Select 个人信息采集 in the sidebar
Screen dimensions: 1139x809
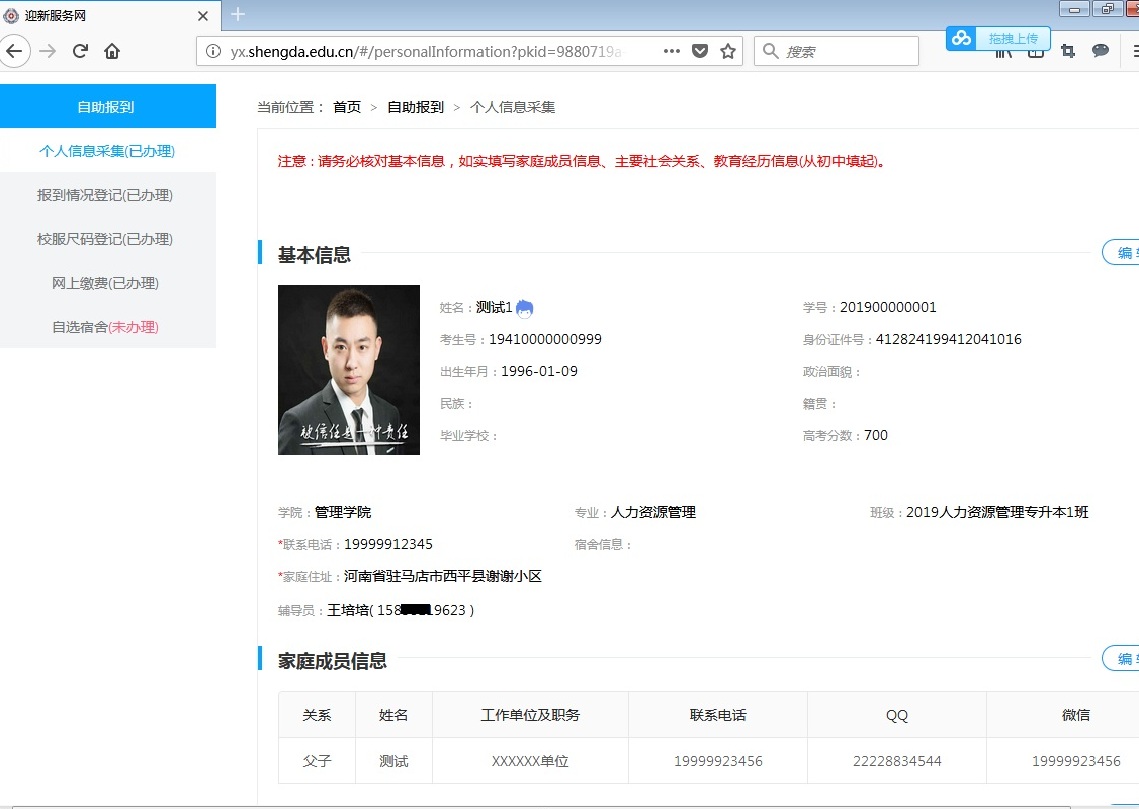pyautogui.click(x=107, y=151)
